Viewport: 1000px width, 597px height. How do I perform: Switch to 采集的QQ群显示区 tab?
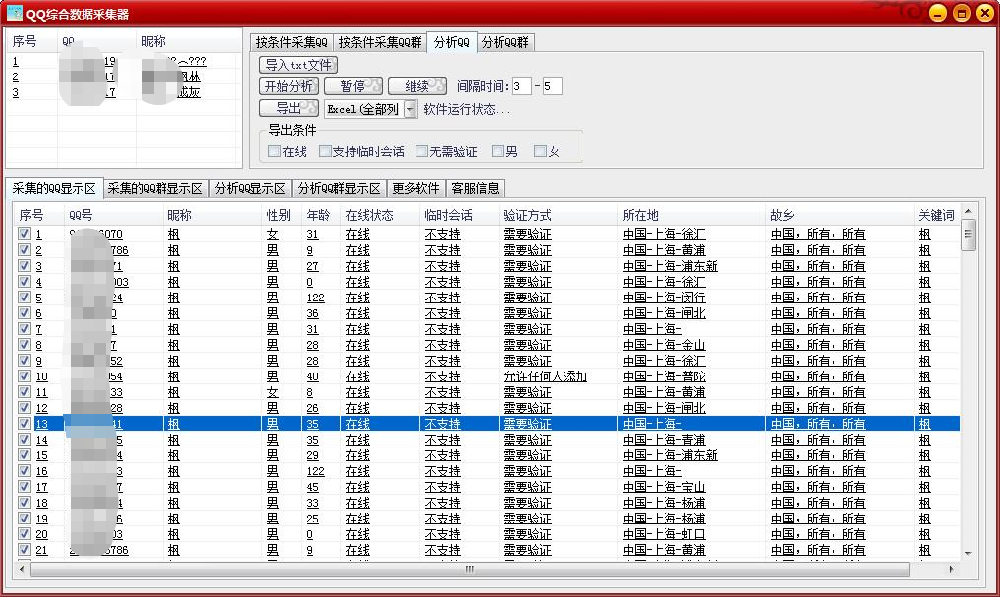pyautogui.click(x=155, y=188)
